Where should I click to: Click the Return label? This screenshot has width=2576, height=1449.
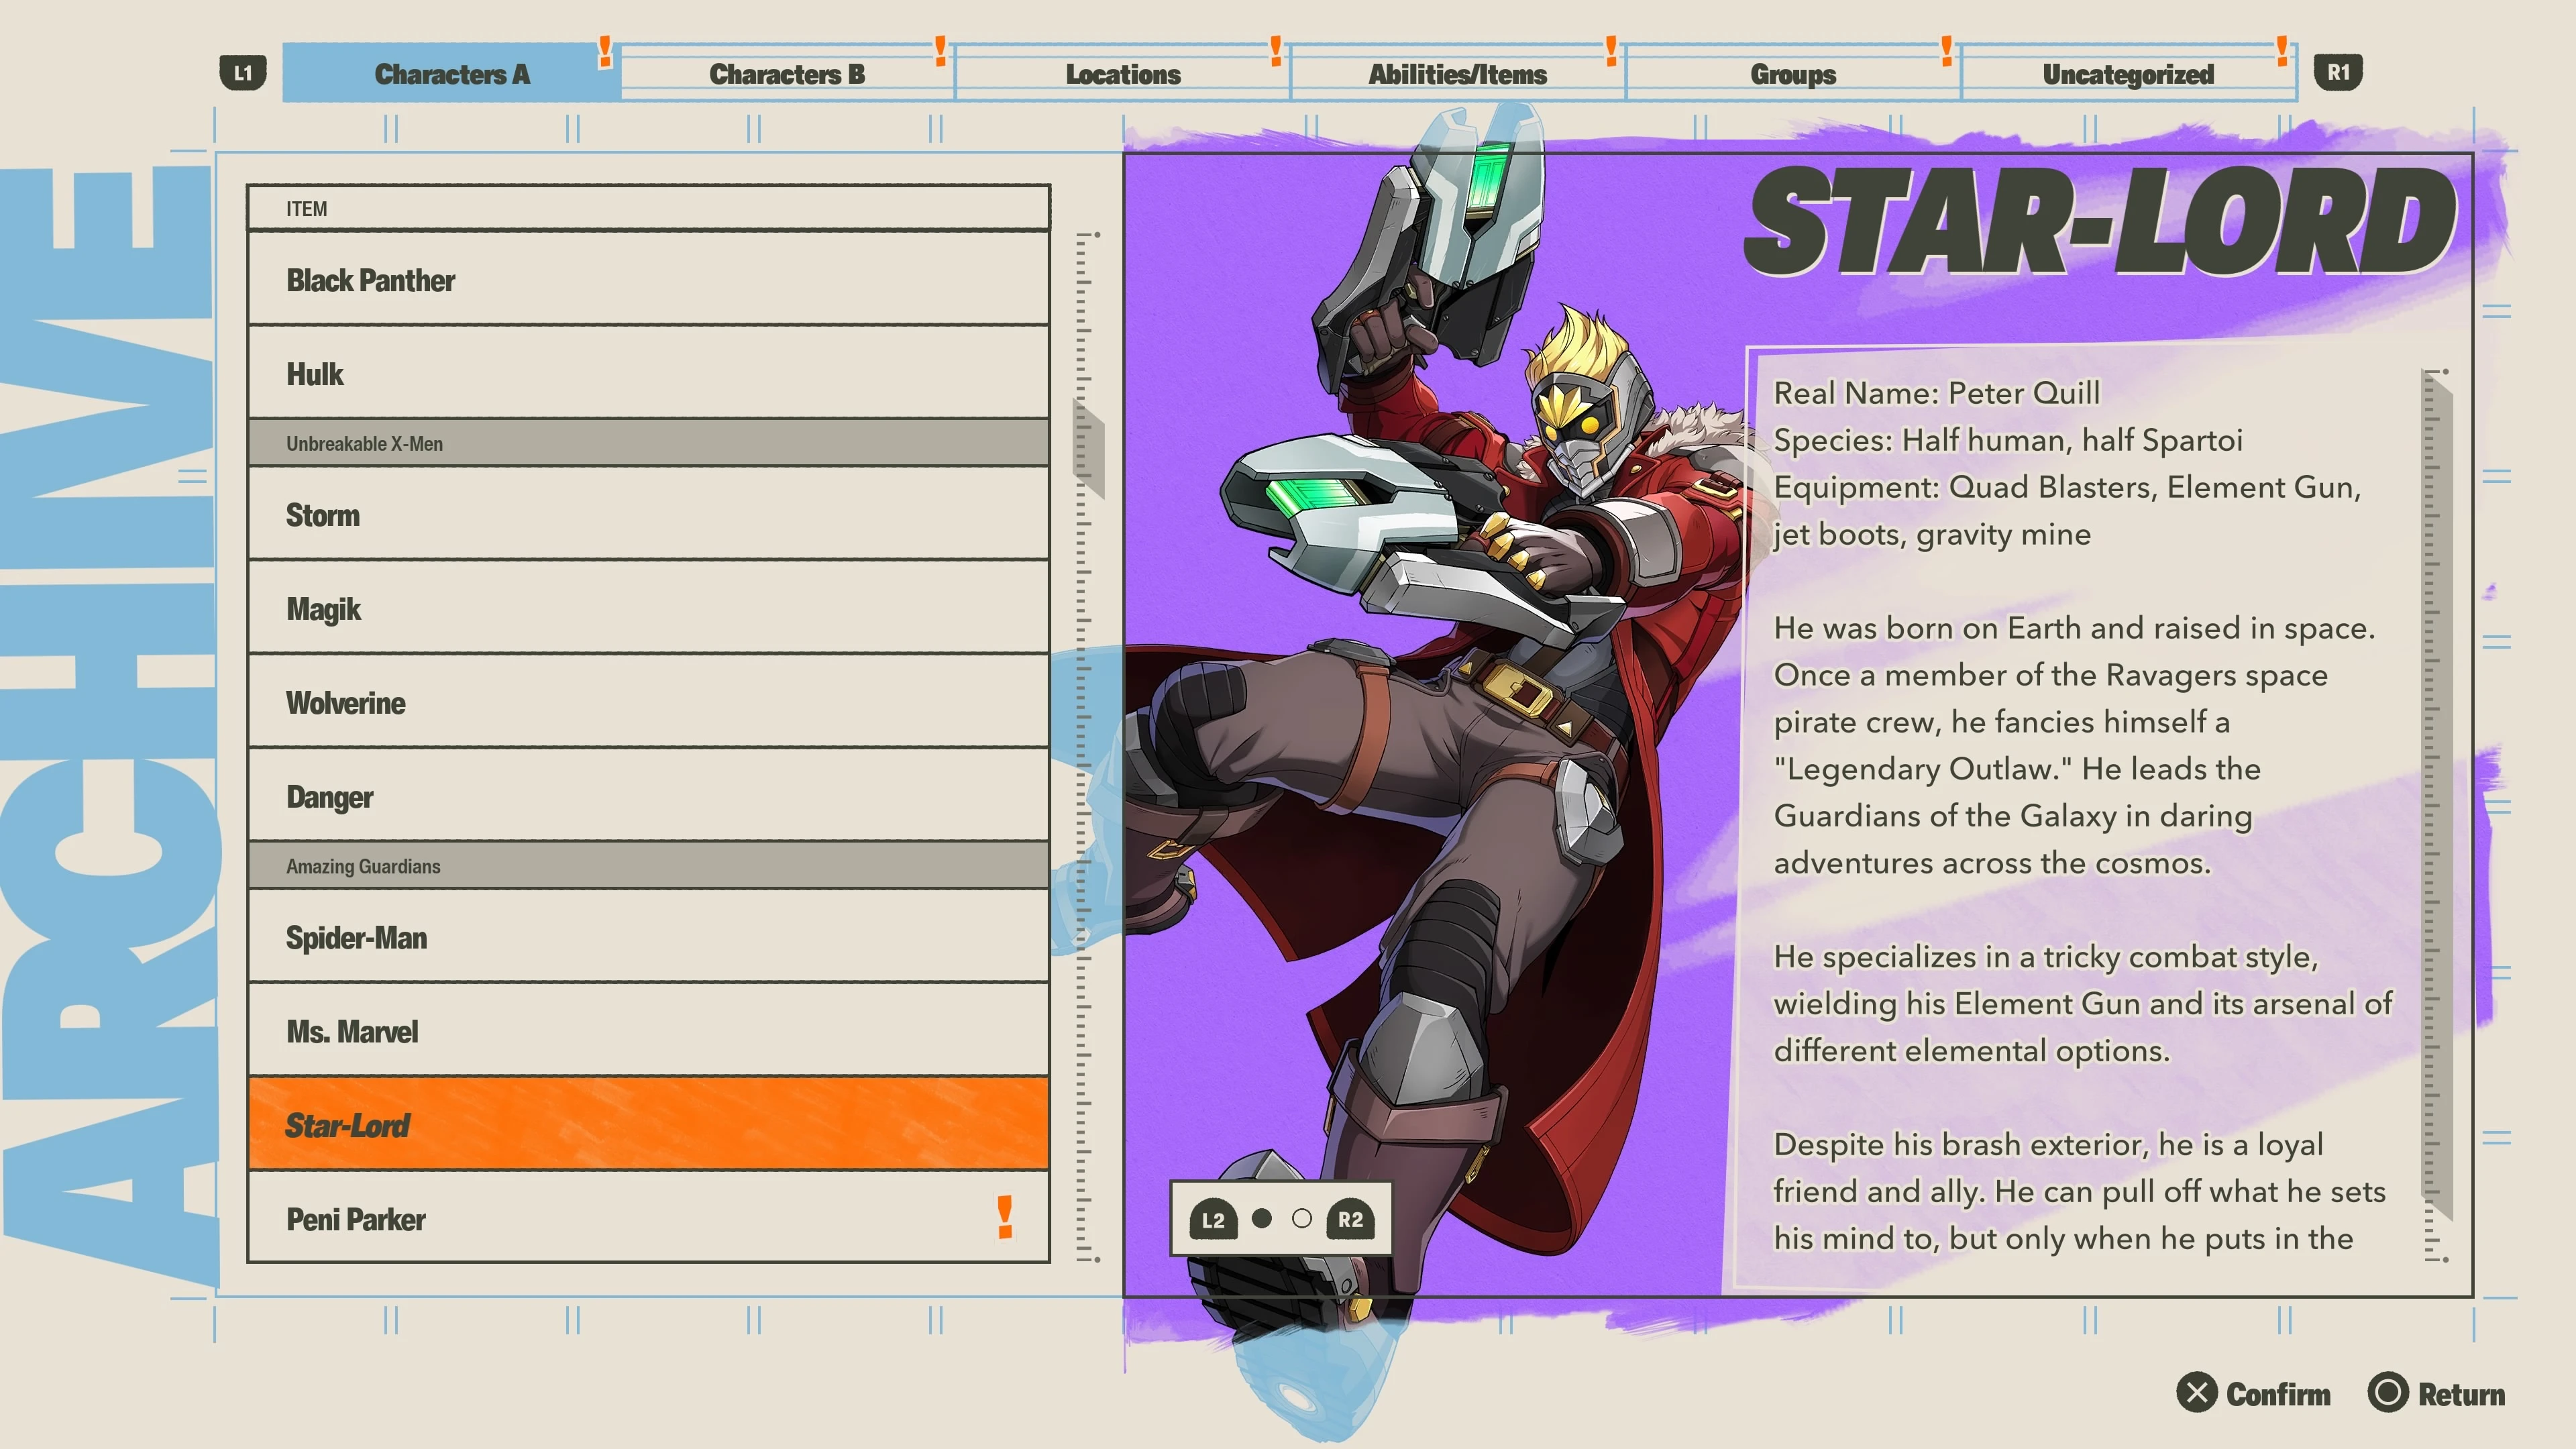tap(2461, 1394)
